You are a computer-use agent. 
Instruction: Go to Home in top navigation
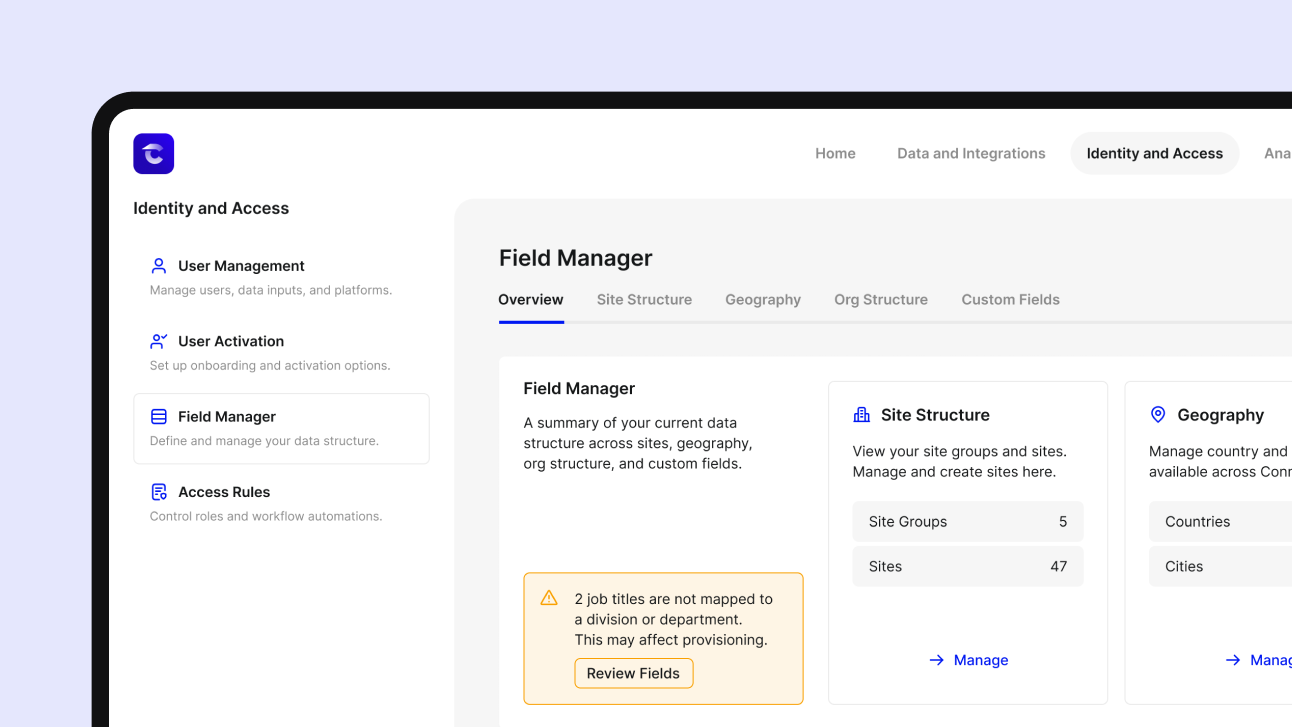click(x=835, y=154)
